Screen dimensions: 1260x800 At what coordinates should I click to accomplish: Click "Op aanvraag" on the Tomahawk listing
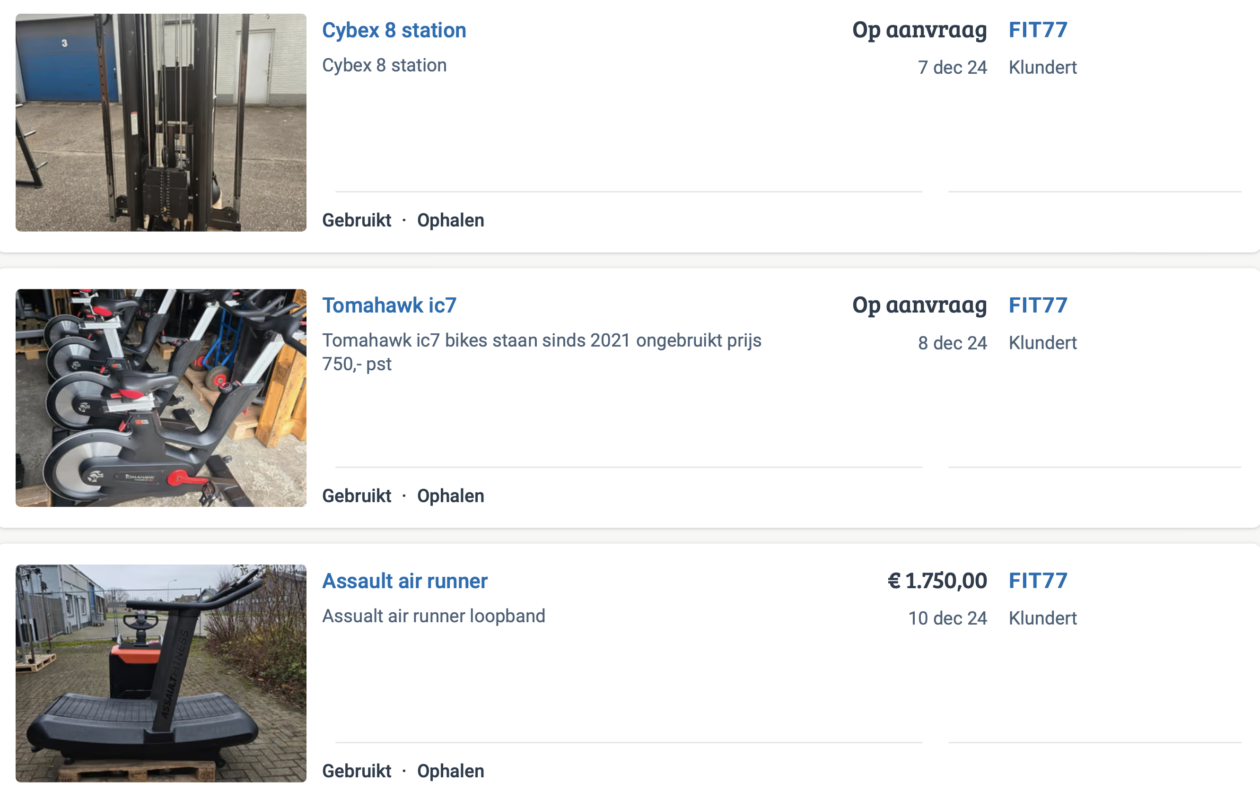[919, 305]
